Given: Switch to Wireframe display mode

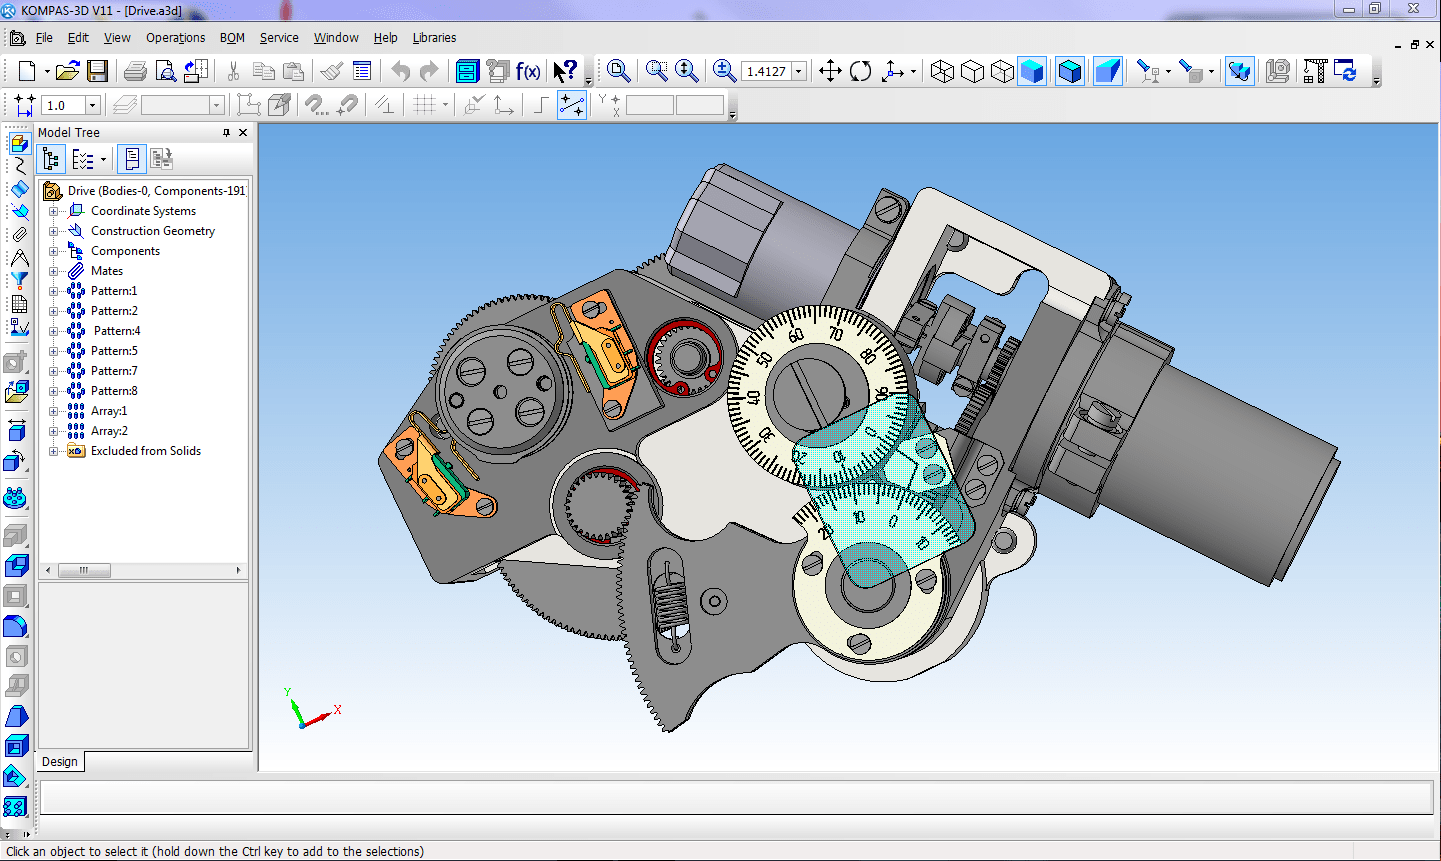Looking at the screenshot, I should 942,71.
